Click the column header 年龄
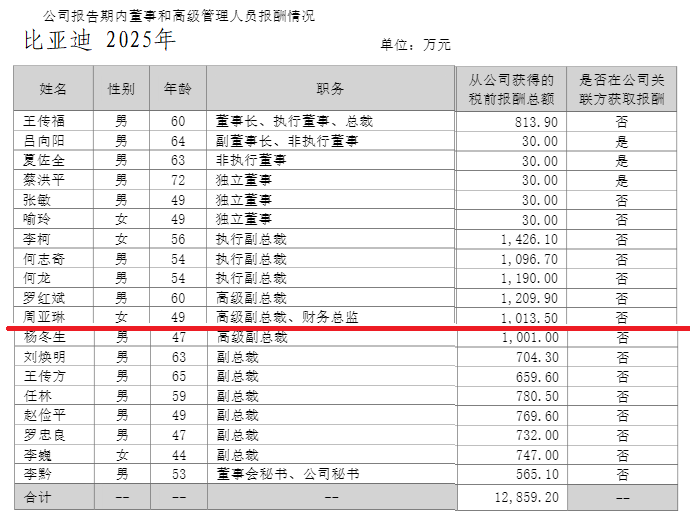This screenshot has height=524, width=690. click(x=178, y=89)
